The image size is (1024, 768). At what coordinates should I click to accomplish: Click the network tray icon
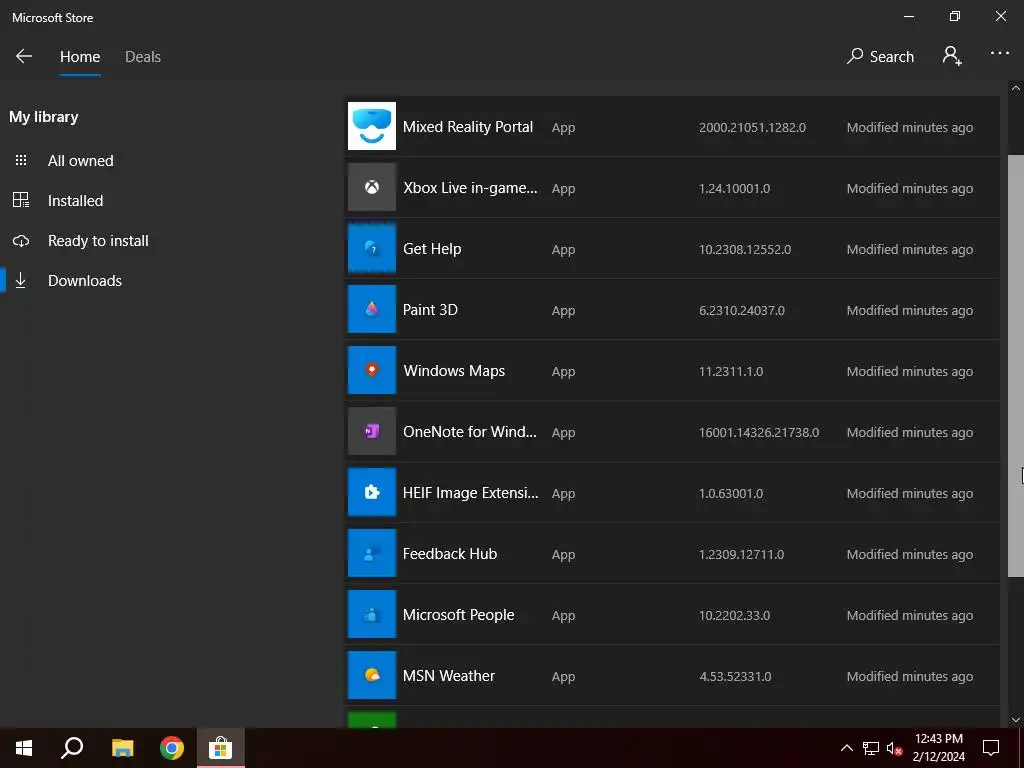(871, 748)
